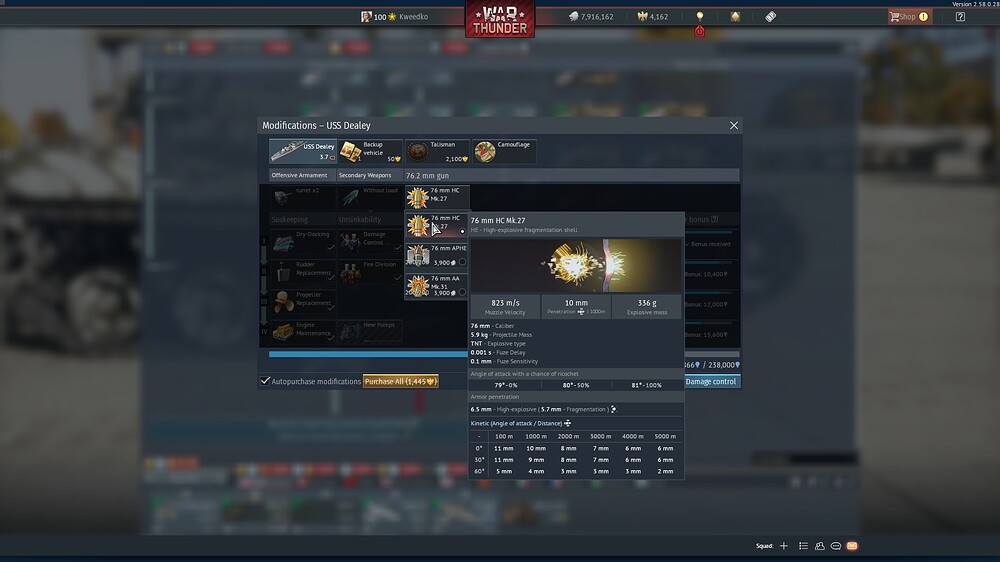Open the help question-mark icon
The image size is (1000, 562).
pyautogui.click(x=960, y=17)
